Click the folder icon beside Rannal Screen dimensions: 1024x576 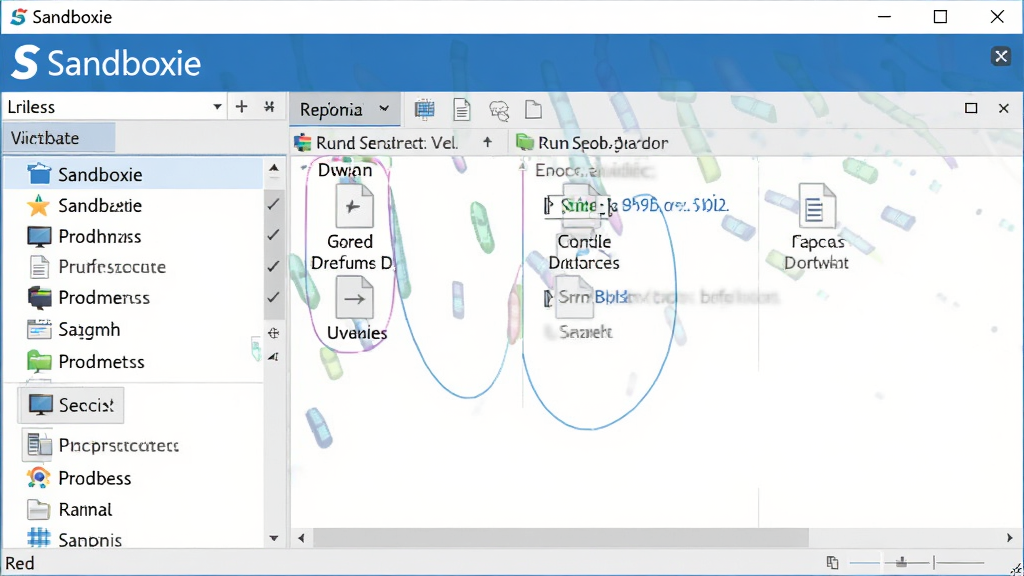[x=39, y=509]
